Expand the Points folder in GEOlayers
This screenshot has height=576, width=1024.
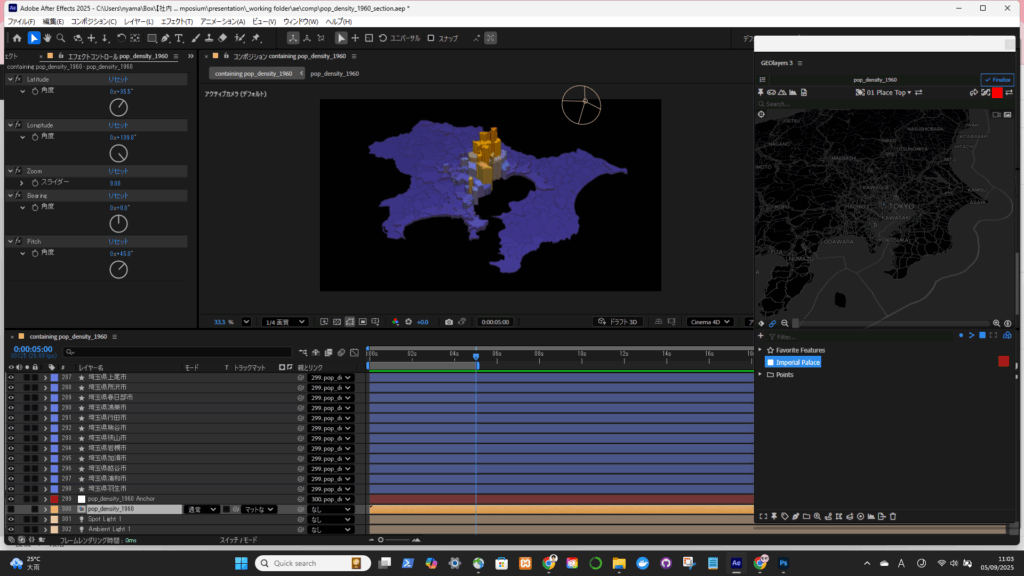(x=760, y=374)
